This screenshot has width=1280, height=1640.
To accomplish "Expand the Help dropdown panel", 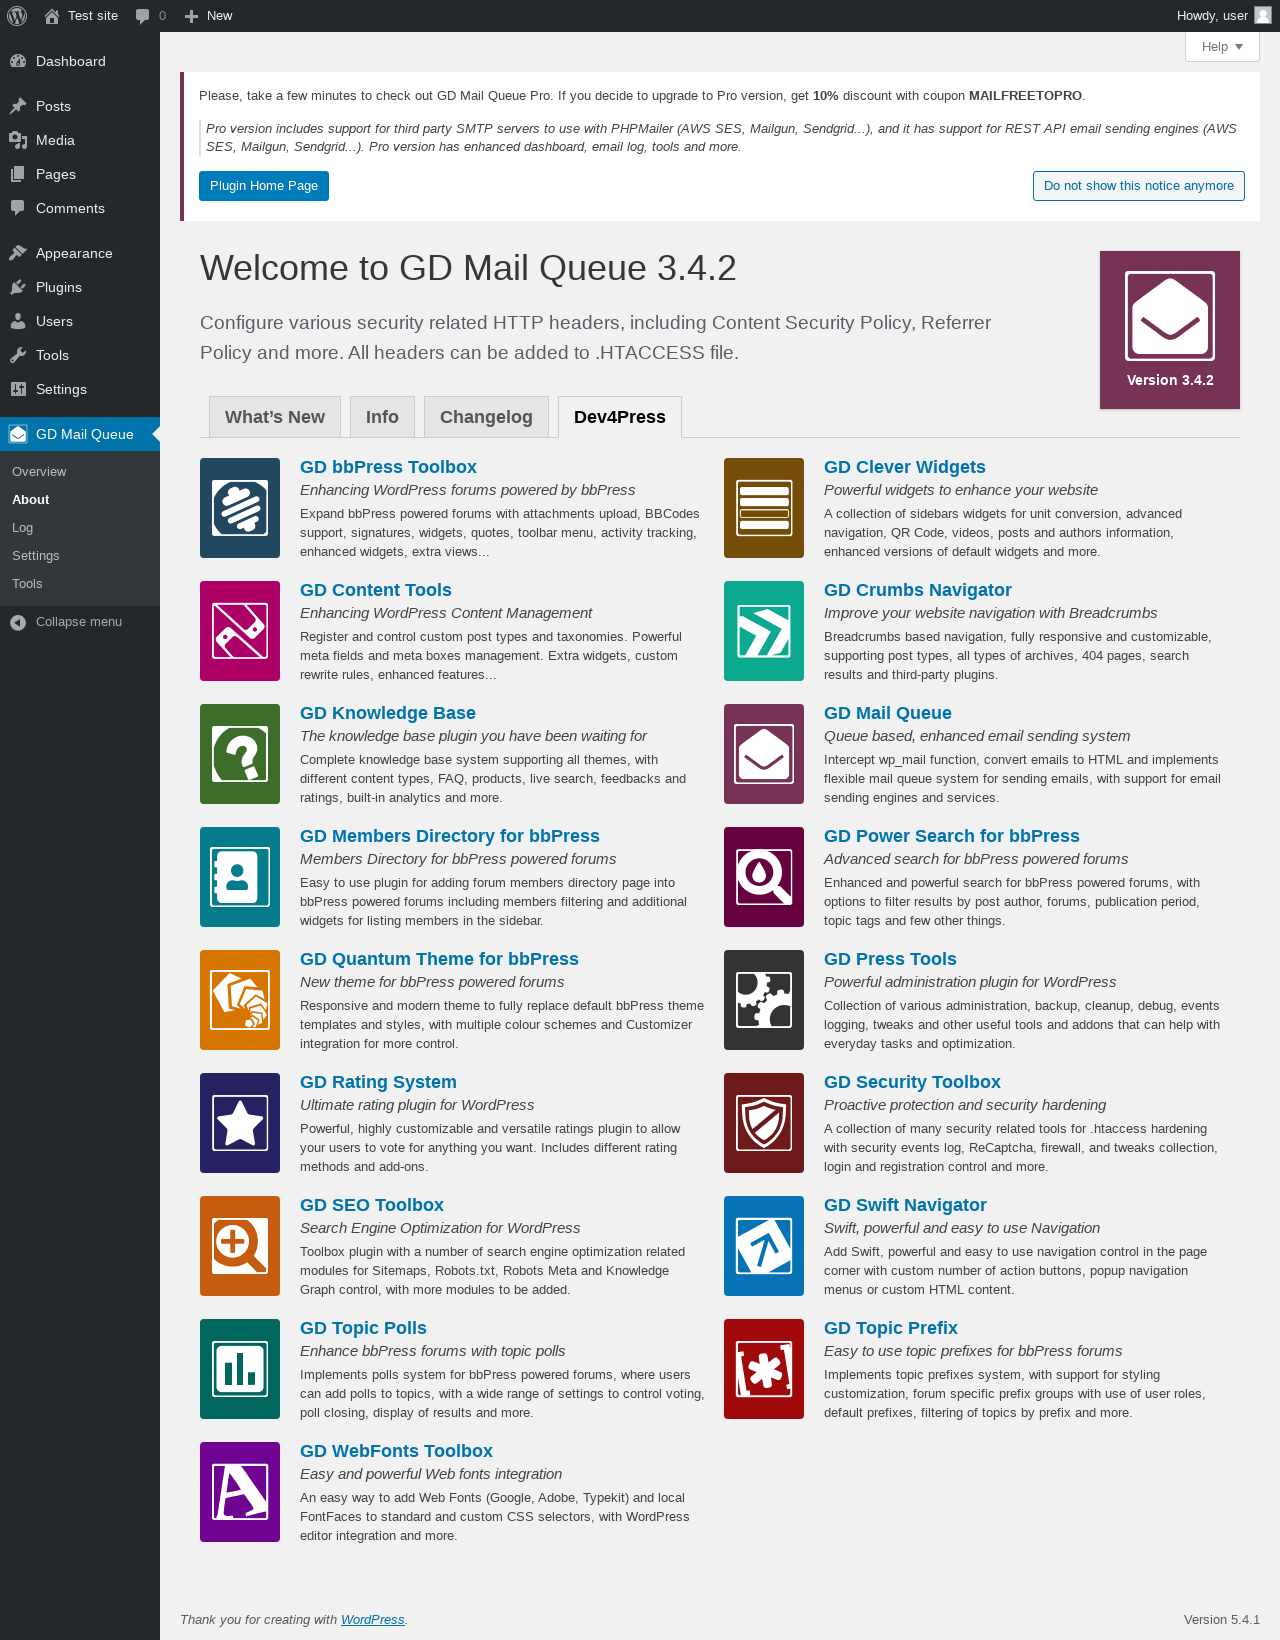I will [x=1222, y=47].
